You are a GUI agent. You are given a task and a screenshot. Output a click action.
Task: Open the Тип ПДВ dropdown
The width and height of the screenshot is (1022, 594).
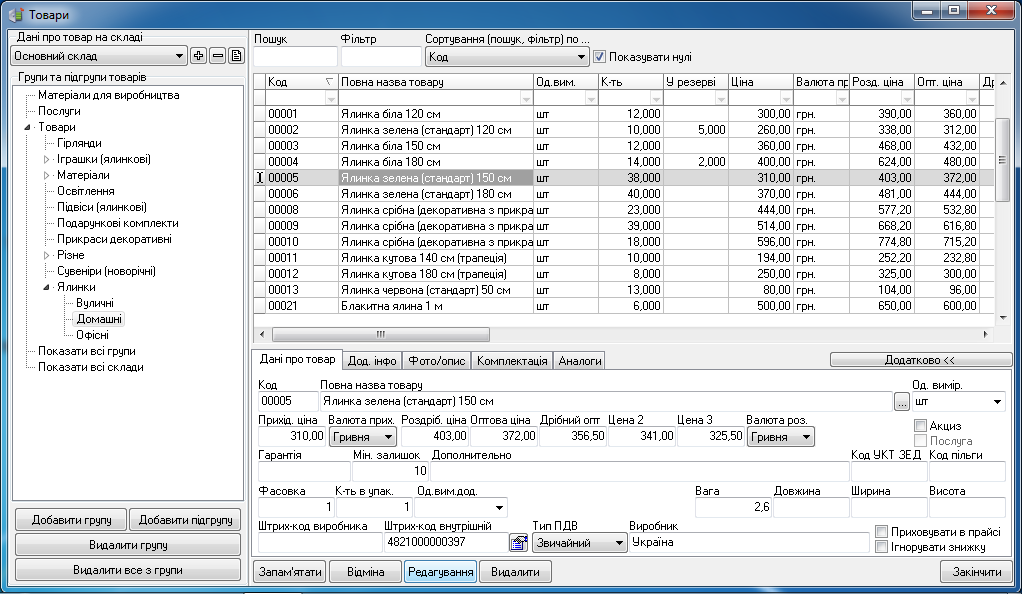coord(619,543)
